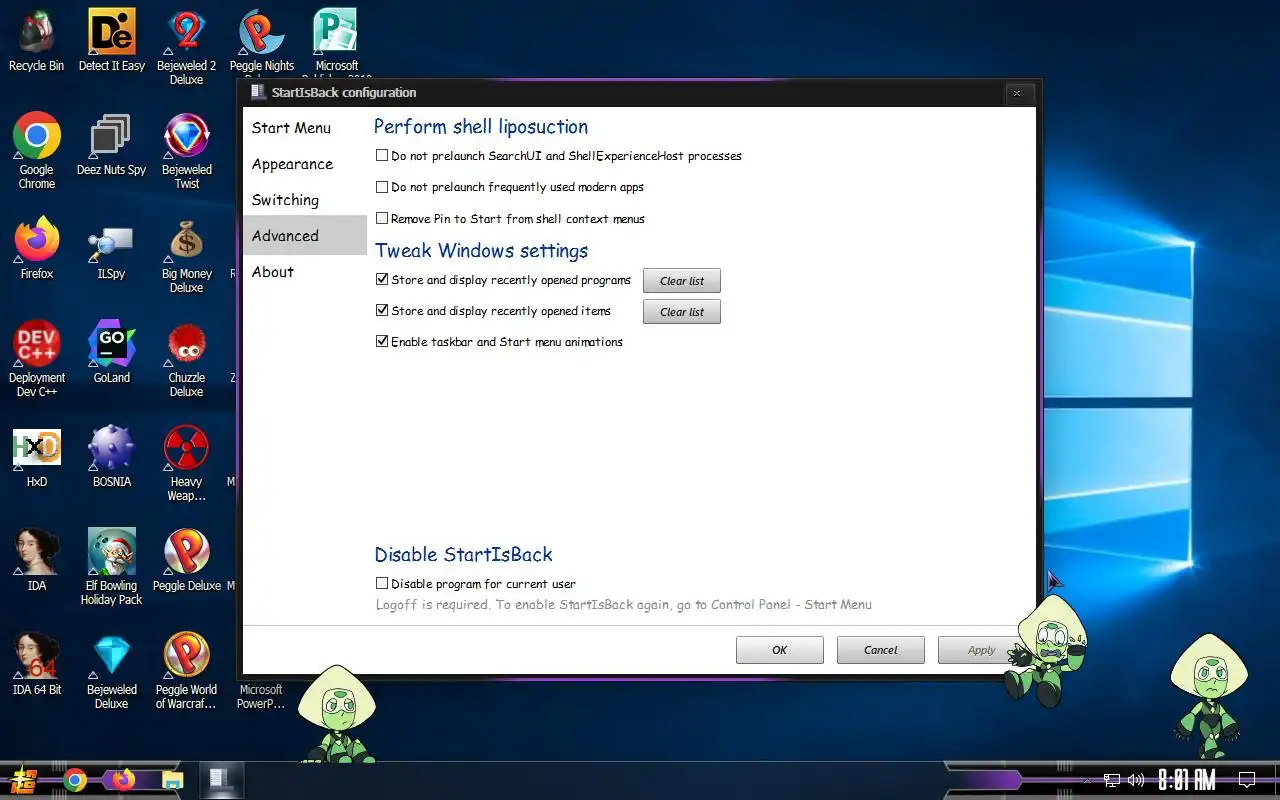Select the IDA desktop icon
This screenshot has height=800, width=1280.
click(x=36, y=560)
